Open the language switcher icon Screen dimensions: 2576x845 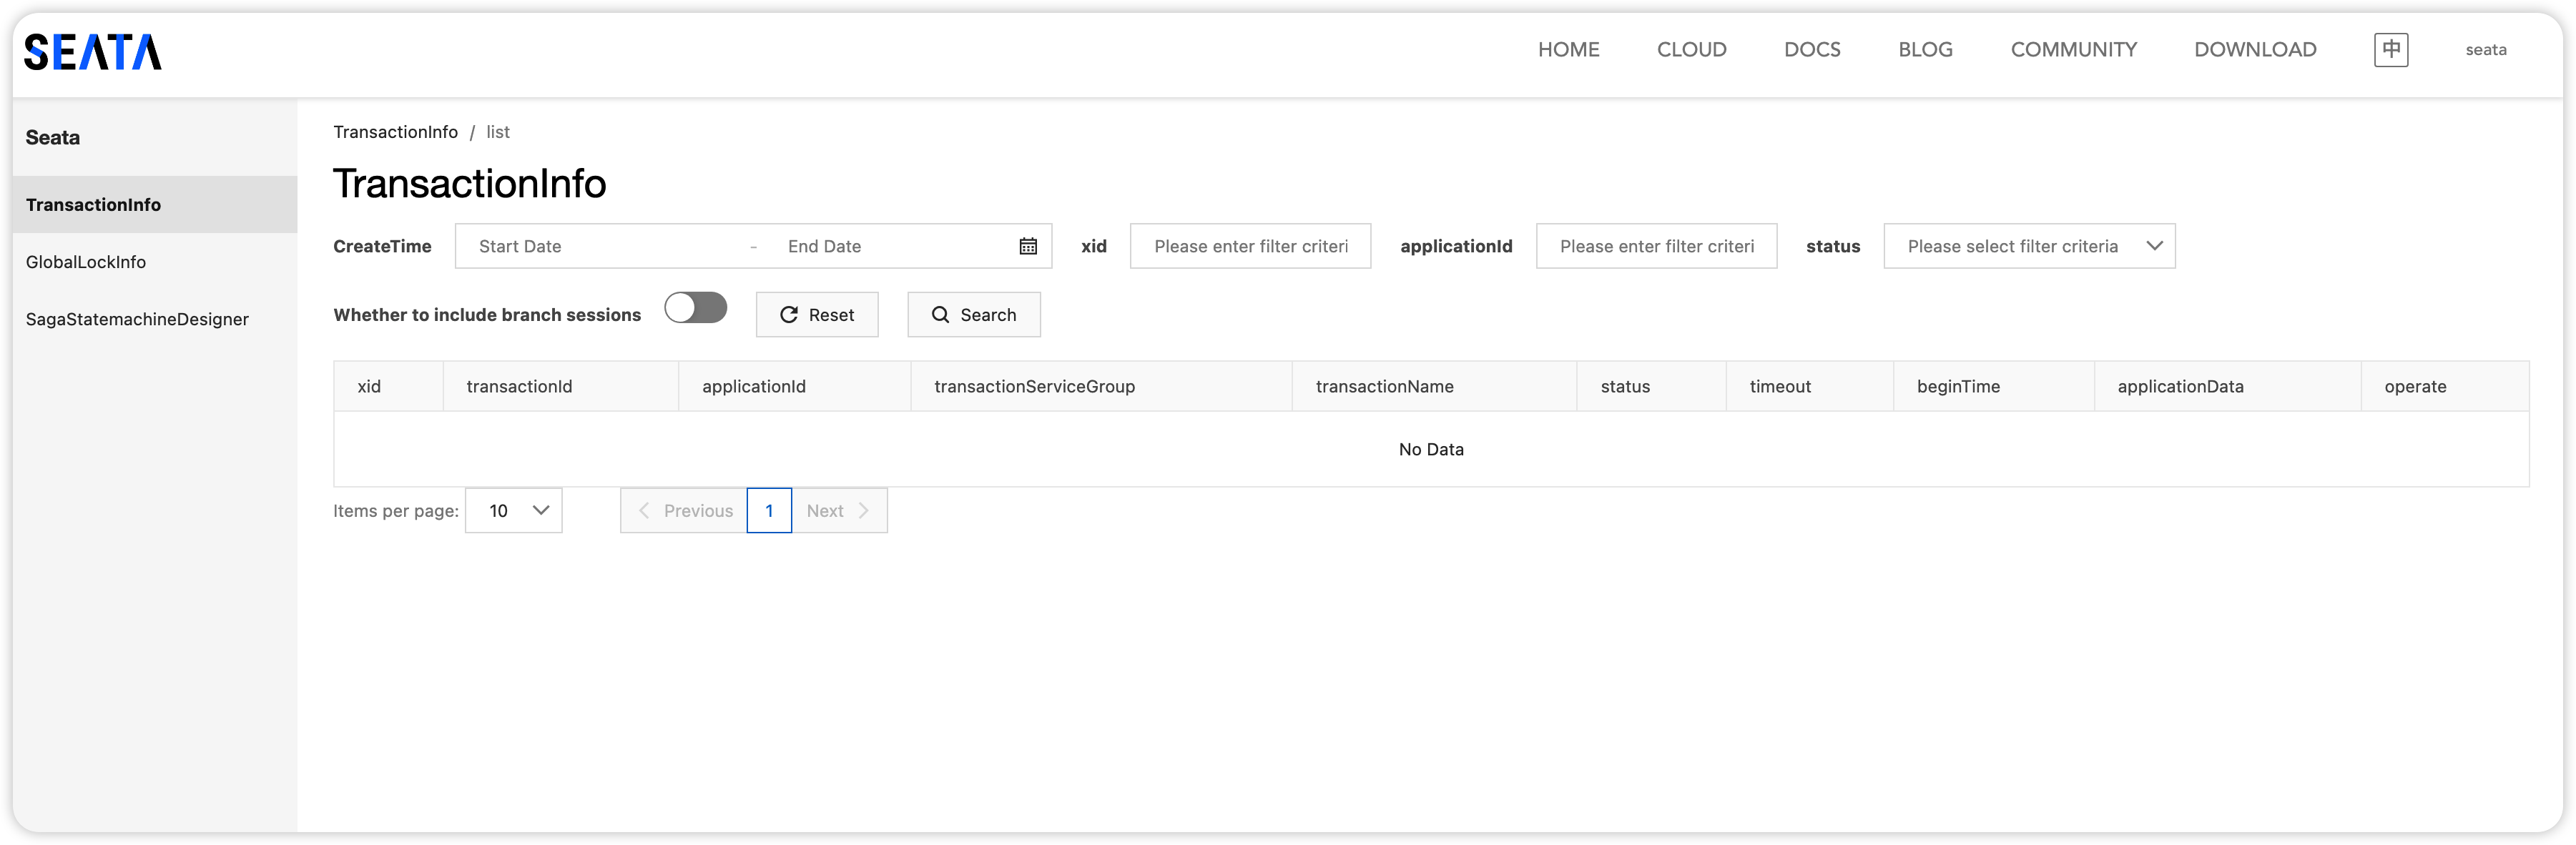tap(2392, 49)
